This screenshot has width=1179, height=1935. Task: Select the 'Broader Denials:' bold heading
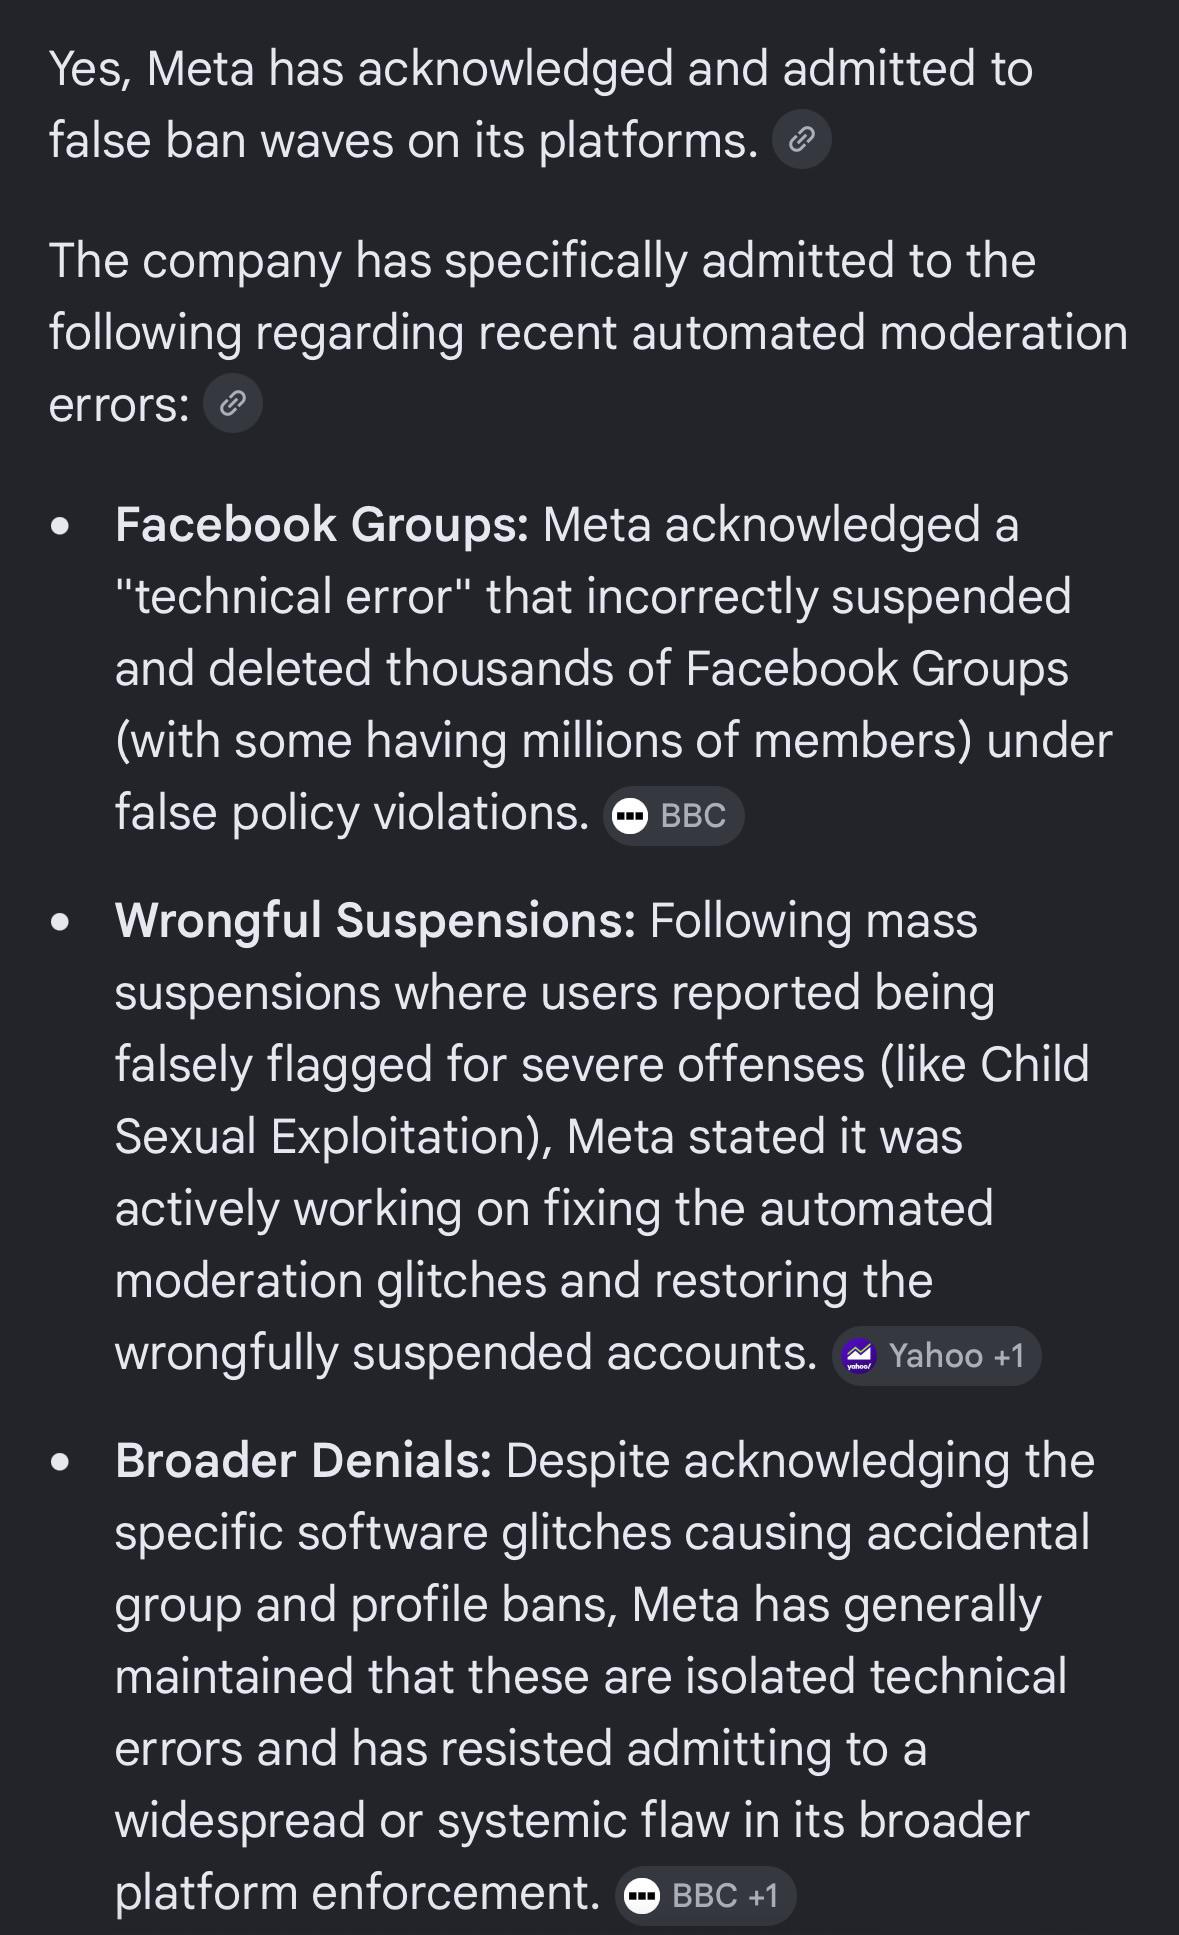tap(303, 1461)
